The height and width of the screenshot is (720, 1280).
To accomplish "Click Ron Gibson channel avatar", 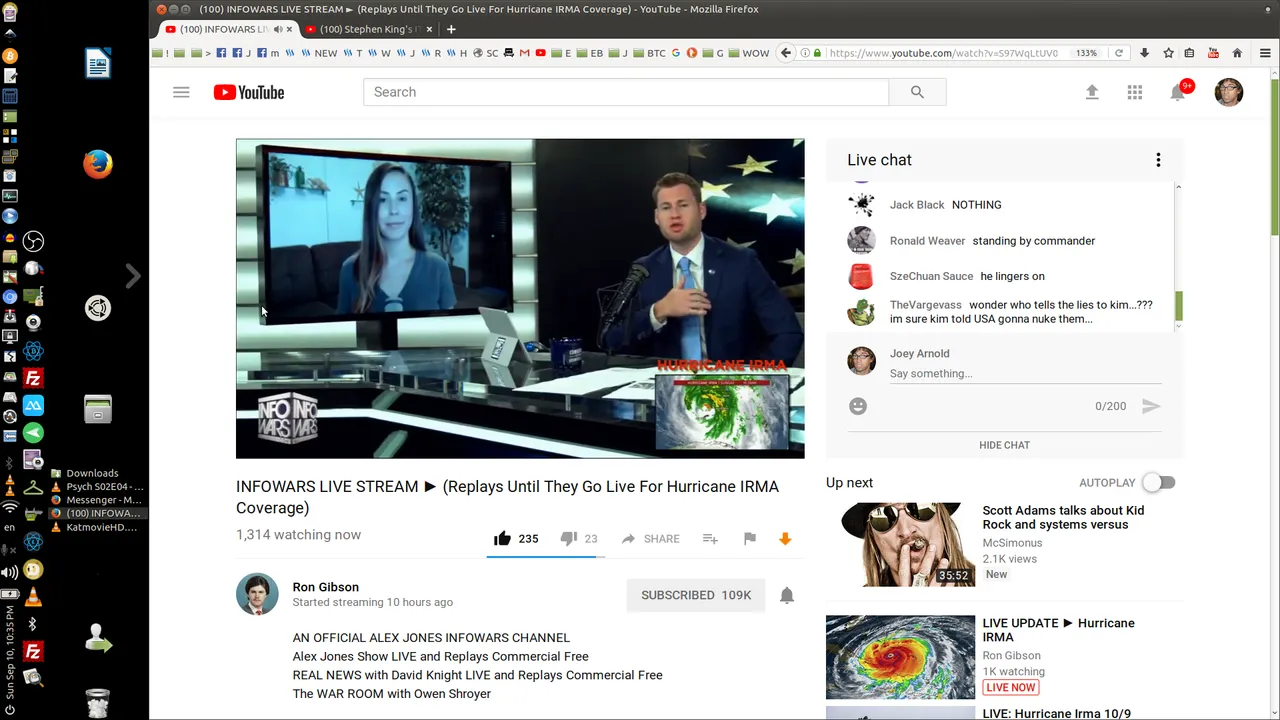I will coord(257,594).
